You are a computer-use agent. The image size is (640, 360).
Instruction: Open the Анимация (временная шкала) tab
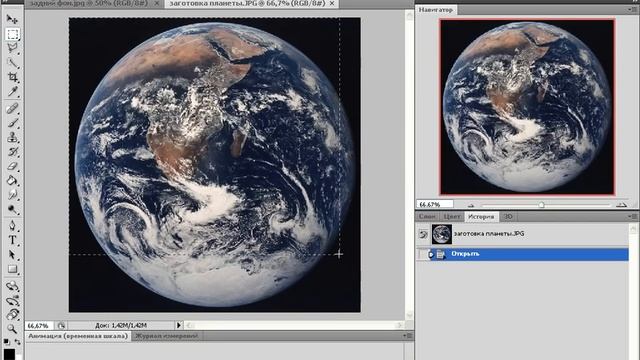78,336
